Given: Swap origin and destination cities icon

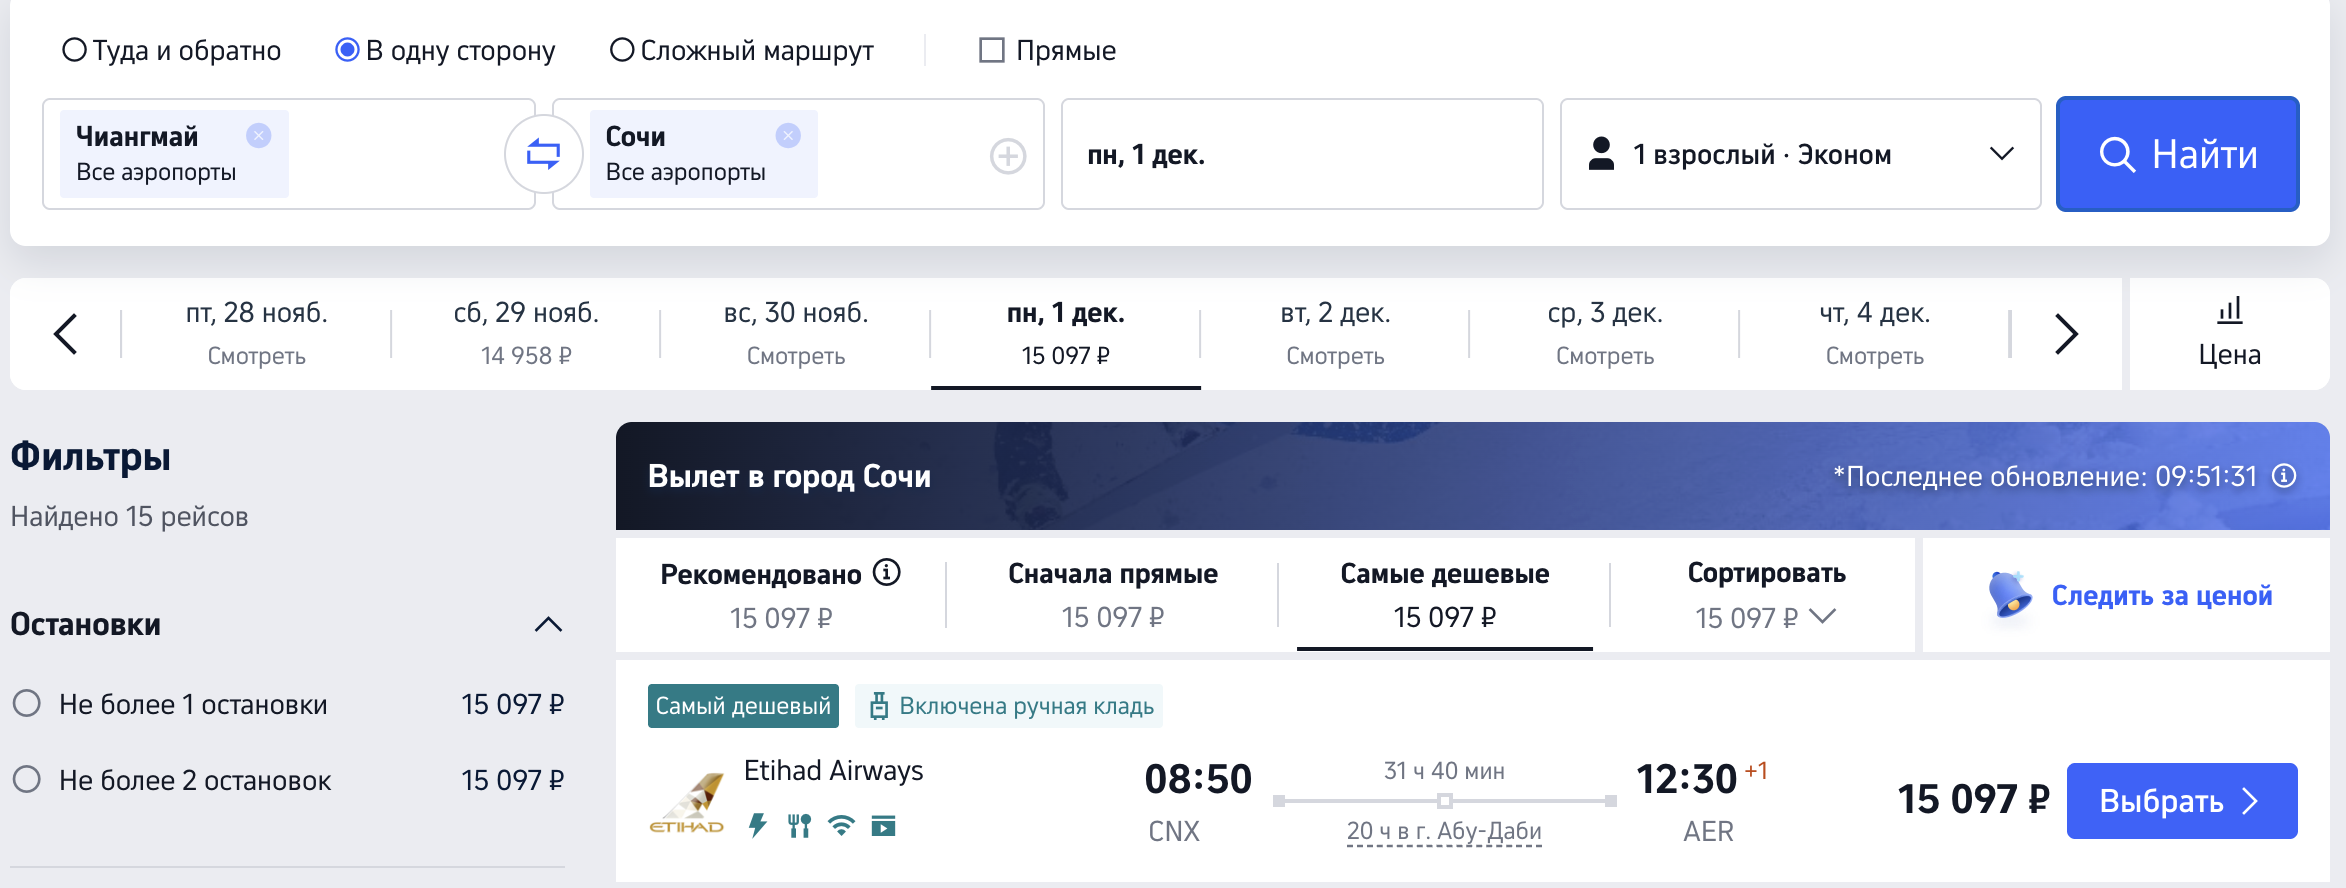Looking at the screenshot, I should [x=543, y=154].
